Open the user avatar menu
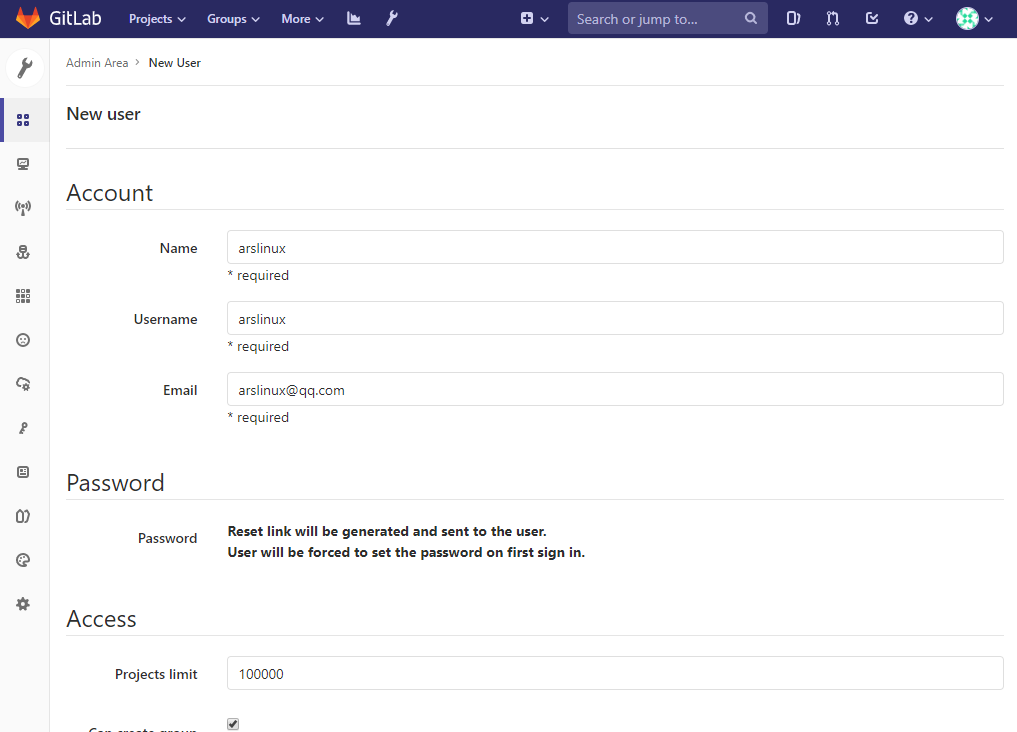 pyautogui.click(x=974, y=19)
